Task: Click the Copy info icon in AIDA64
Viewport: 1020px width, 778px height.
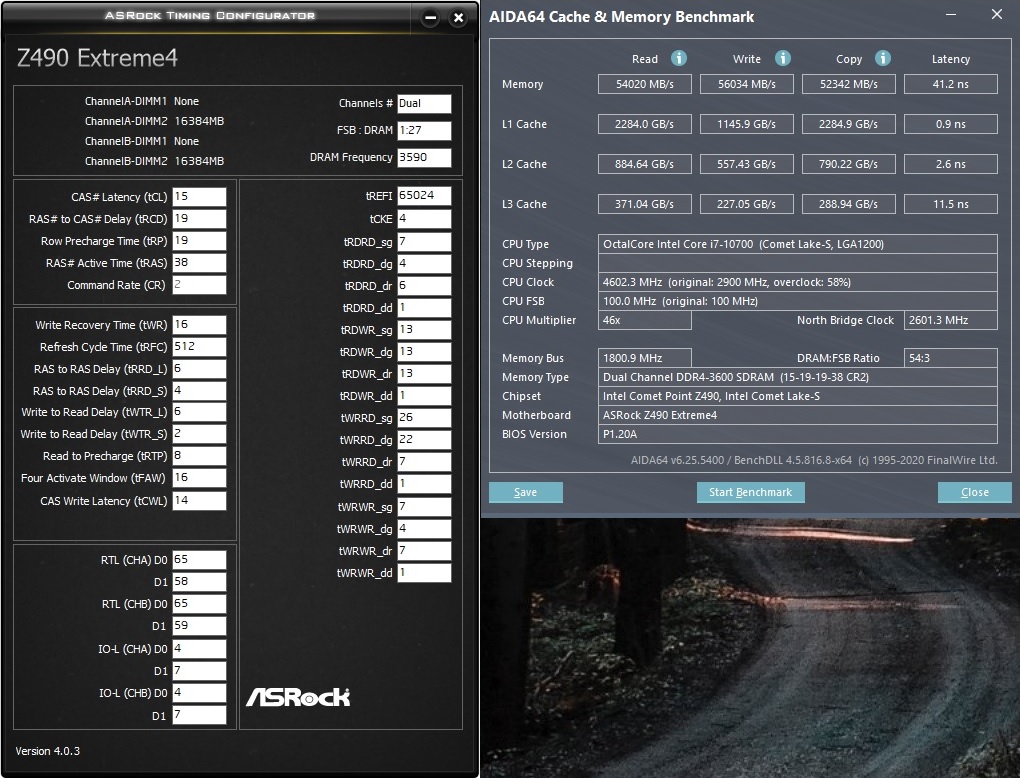Action: tap(883, 59)
